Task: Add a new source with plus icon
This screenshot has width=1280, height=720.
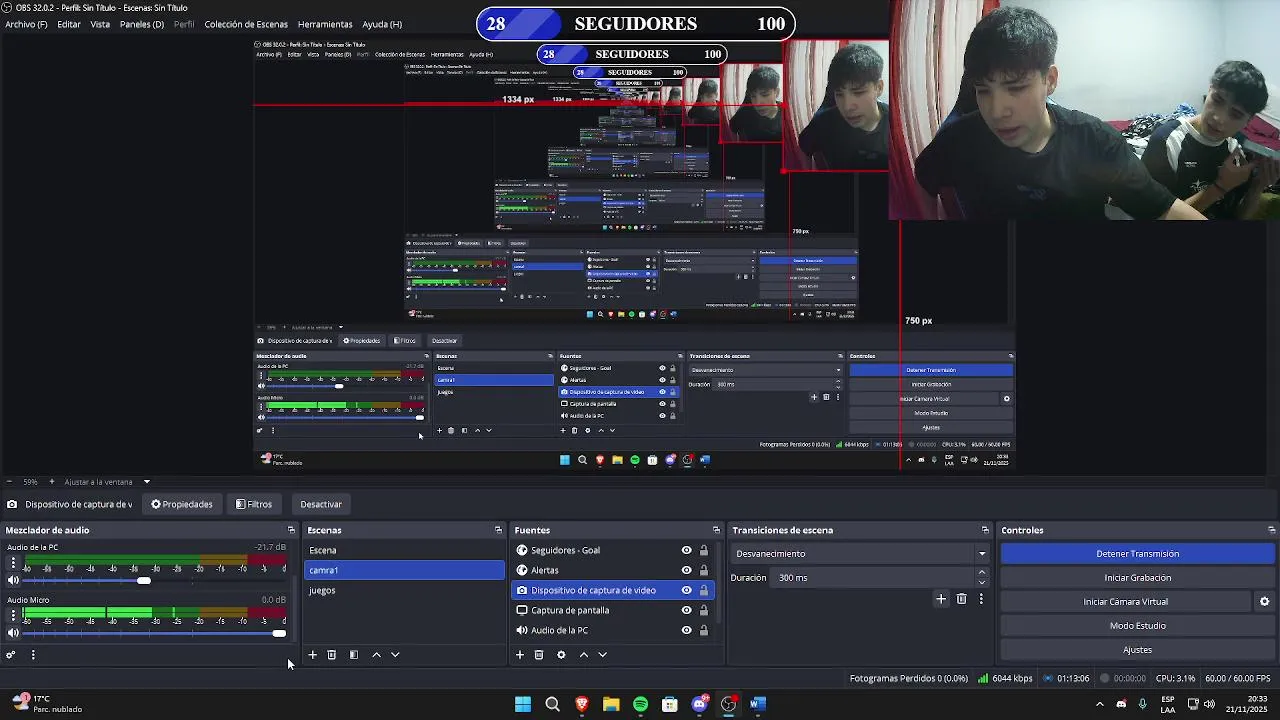Action: click(520, 655)
